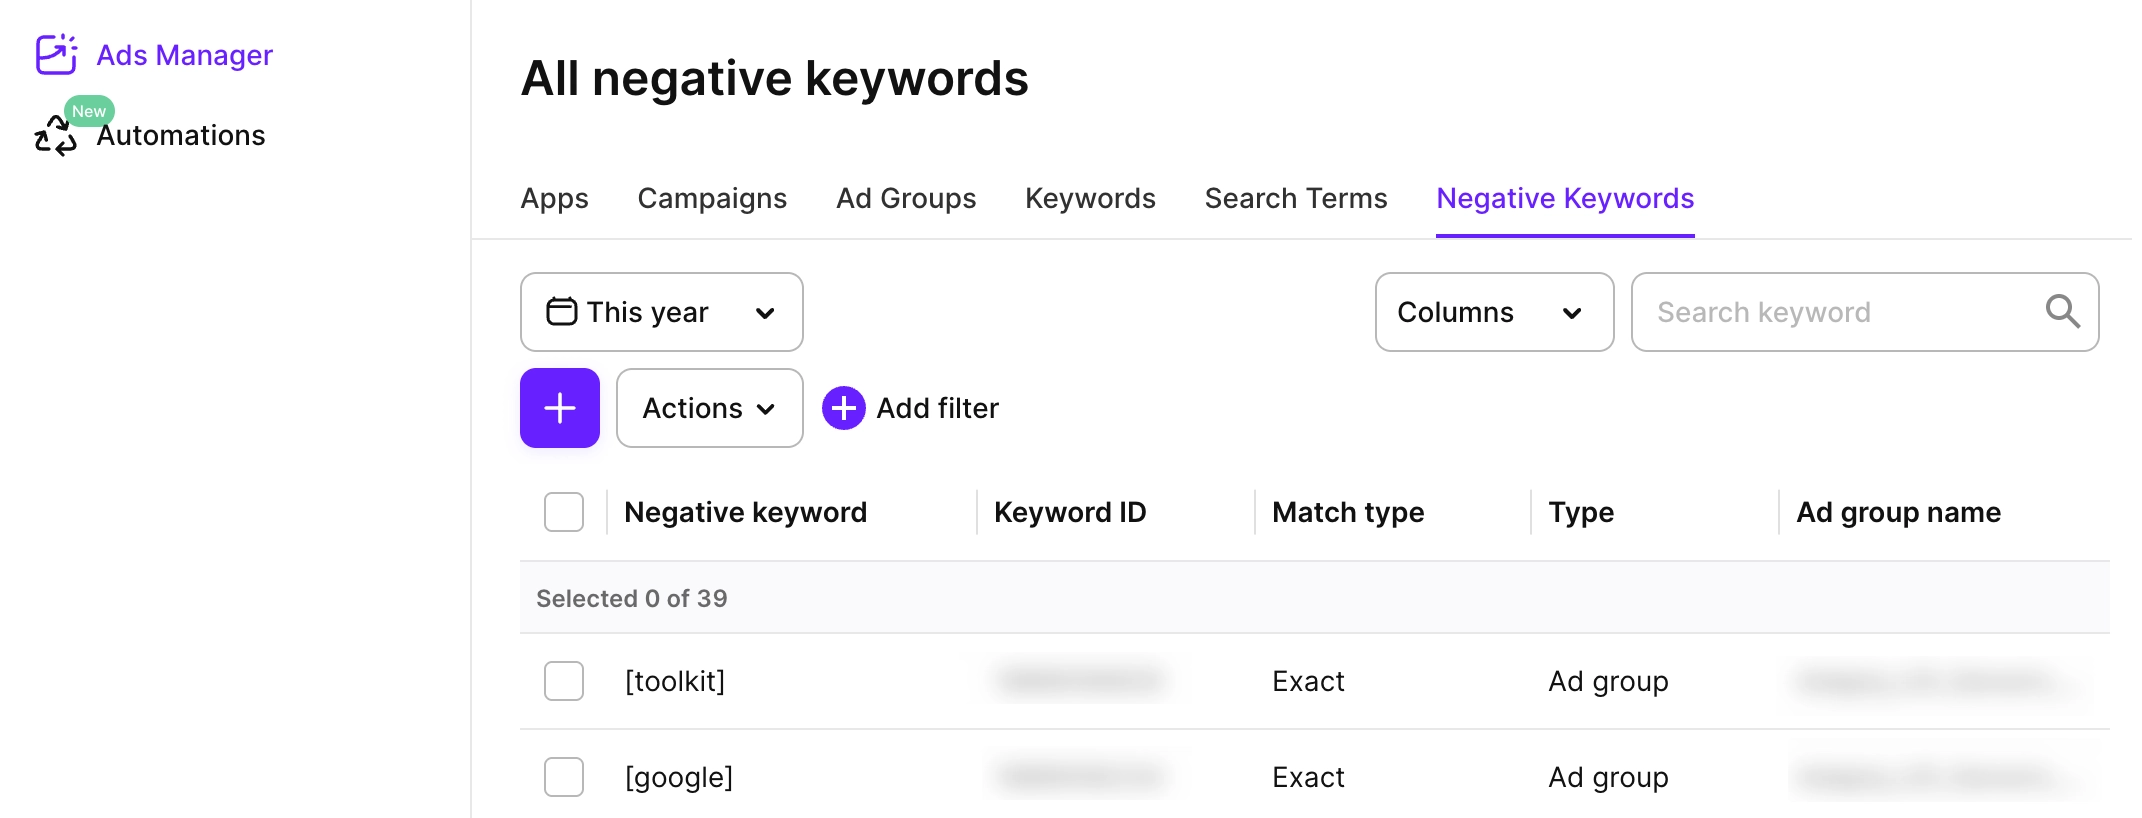The image size is (2142, 818).
Task: Click the calendar icon in date picker
Action: click(561, 312)
